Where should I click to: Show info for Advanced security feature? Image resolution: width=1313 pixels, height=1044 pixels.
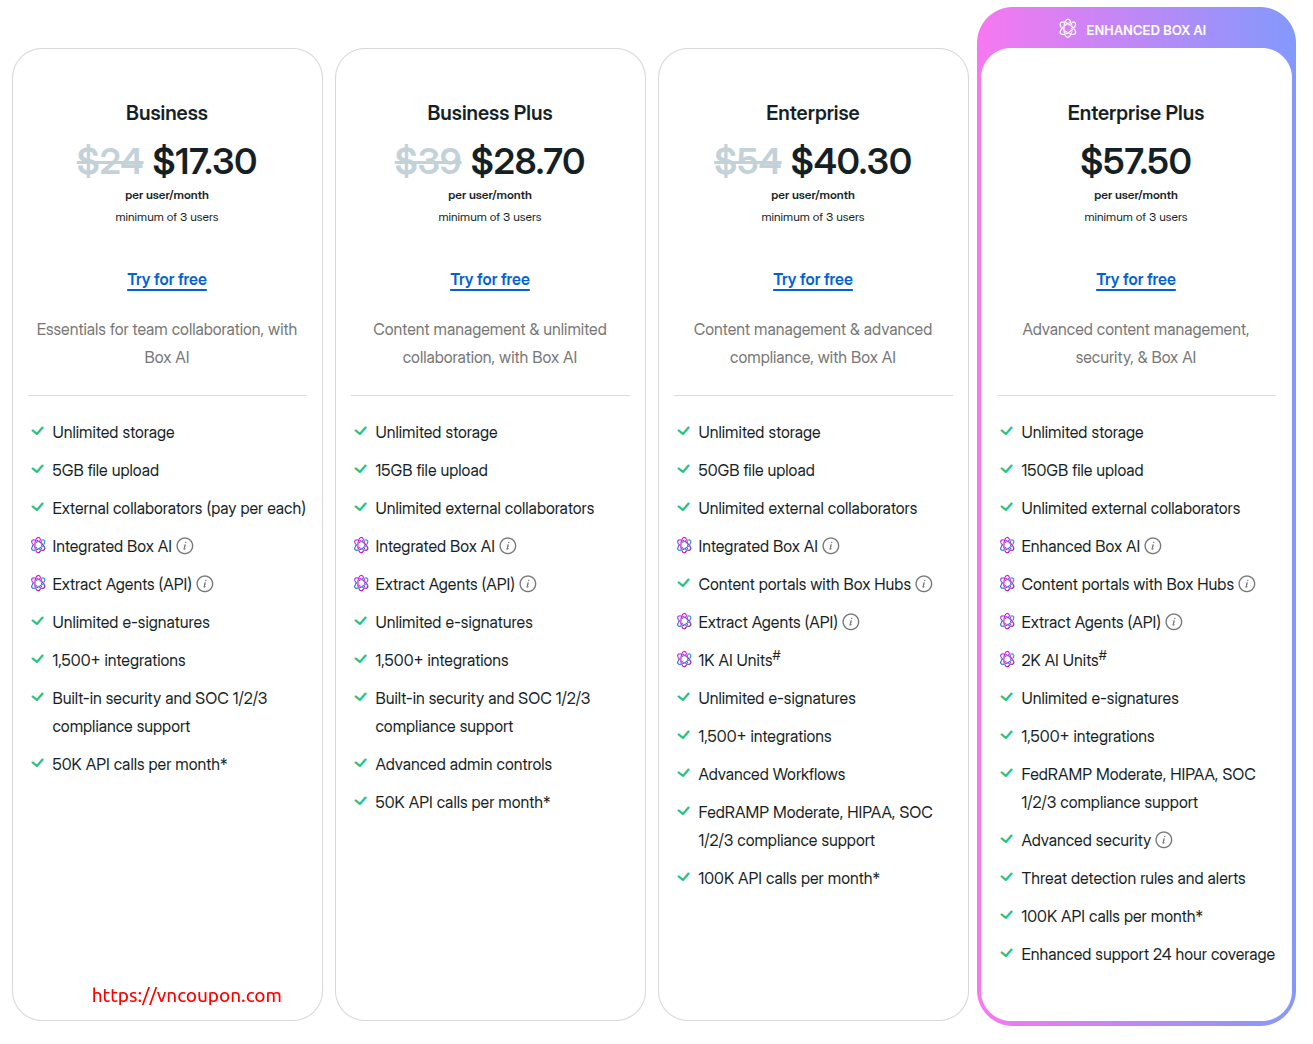(x=1164, y=840)
